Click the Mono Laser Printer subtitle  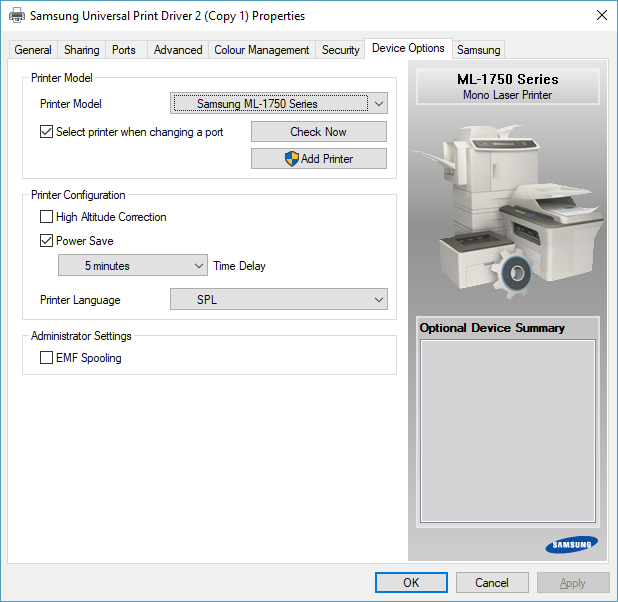click(x=508, y=95)
